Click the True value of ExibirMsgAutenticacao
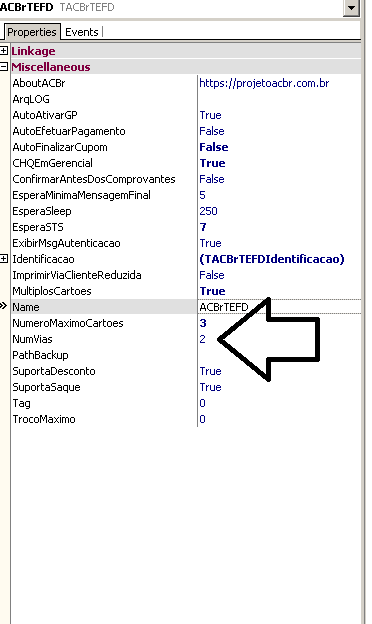The width and height of the screenshot is (372, 624). pyautogui.click(x=210, y=243)
